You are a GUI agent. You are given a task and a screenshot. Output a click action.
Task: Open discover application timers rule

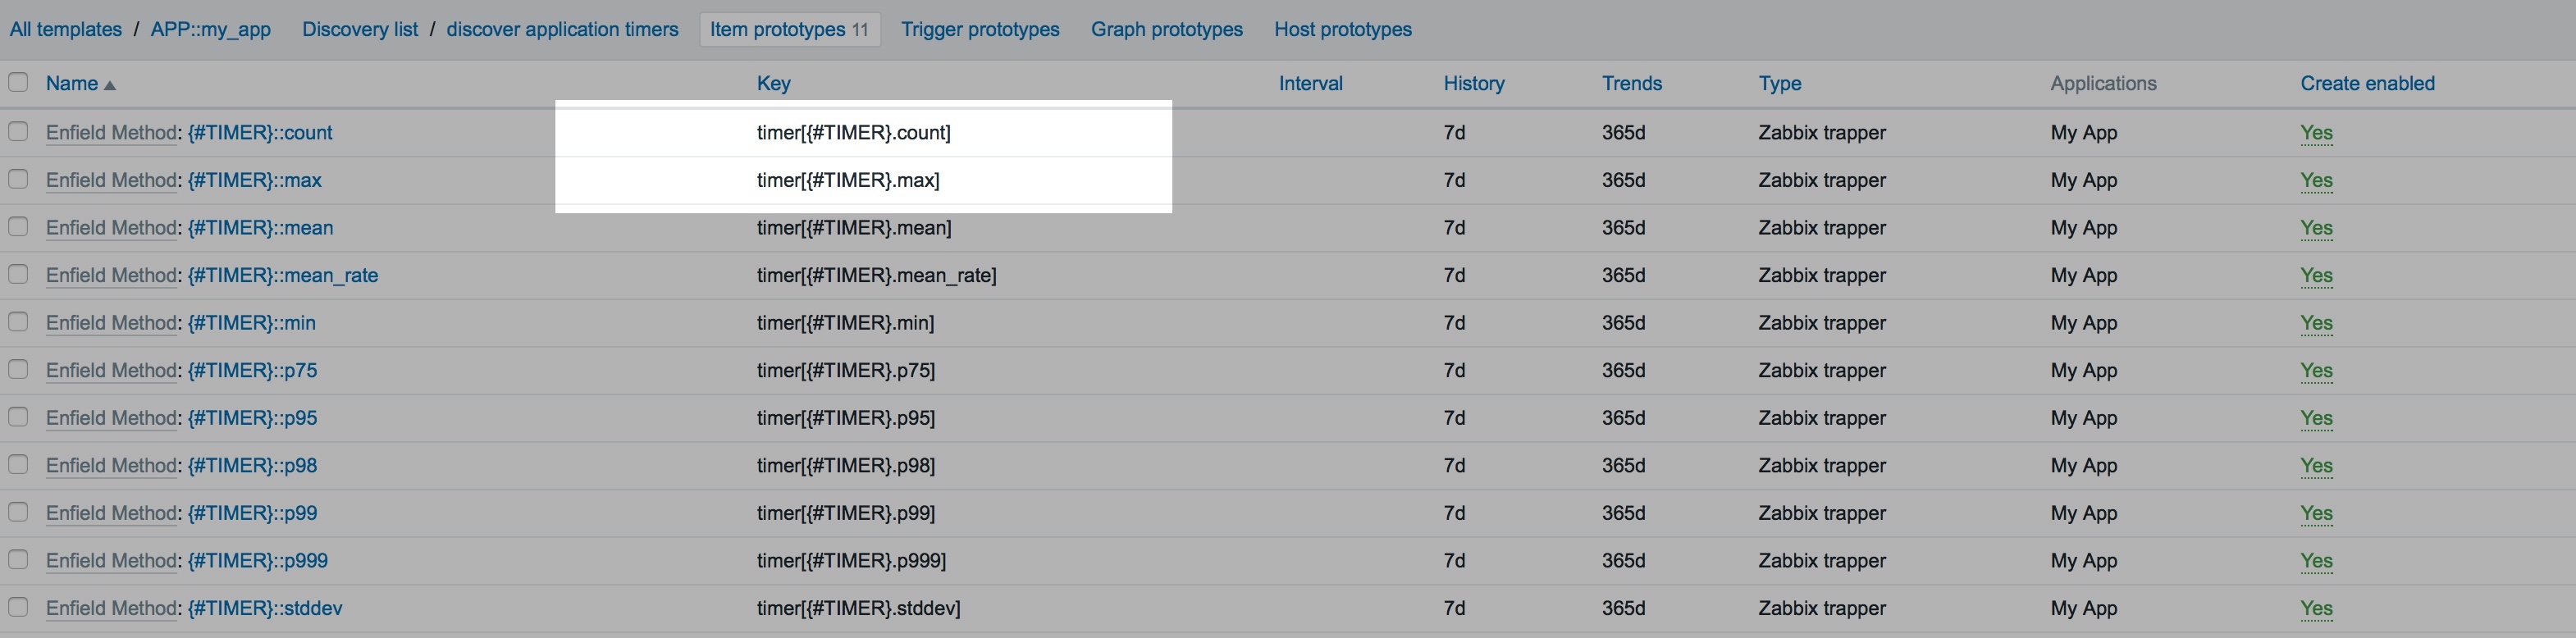pos(562,29)
